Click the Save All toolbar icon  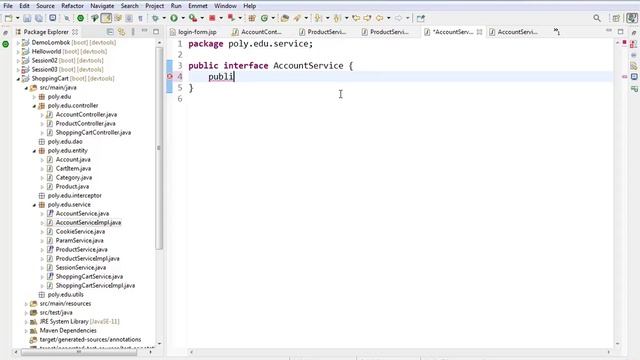tap(39, 18)
